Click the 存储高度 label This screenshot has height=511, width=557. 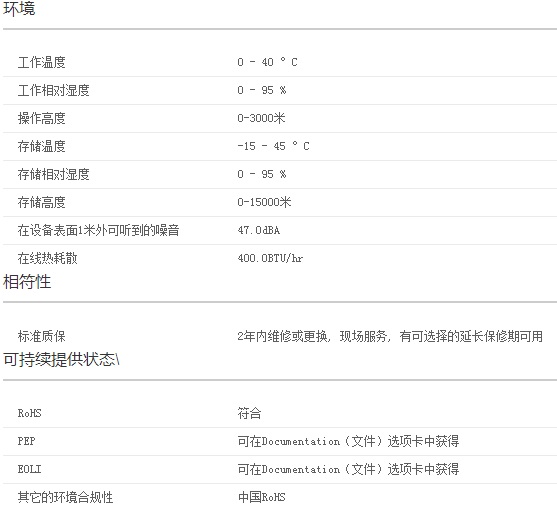[x=42, y=202]
